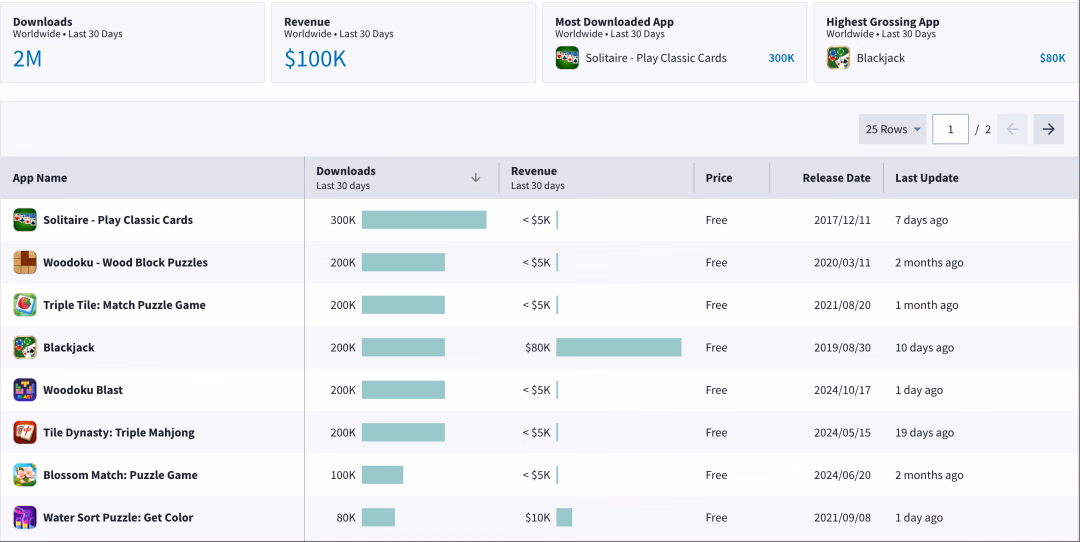Click $80K value in Highest Grossing card

[x=1052, y=58]
